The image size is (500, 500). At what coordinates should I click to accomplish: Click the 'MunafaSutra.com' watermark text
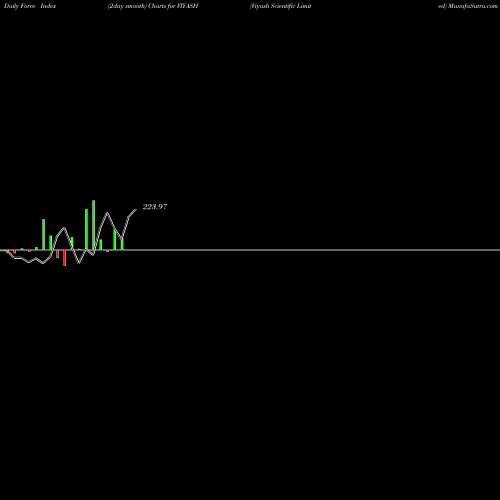pos(473,6)
